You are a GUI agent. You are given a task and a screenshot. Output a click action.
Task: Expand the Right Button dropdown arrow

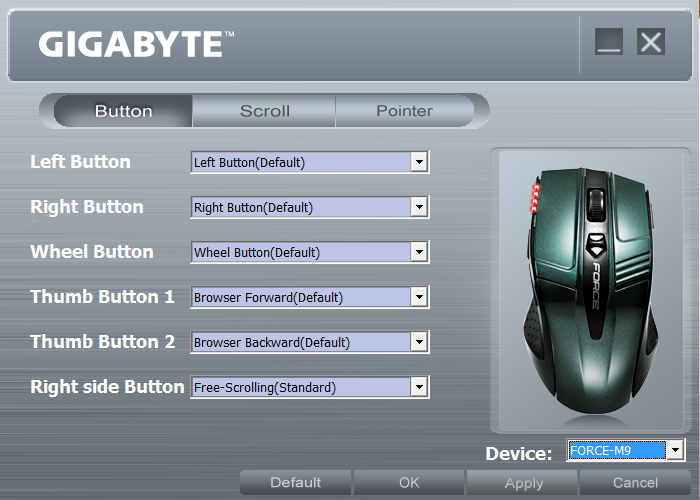point(419,207)
